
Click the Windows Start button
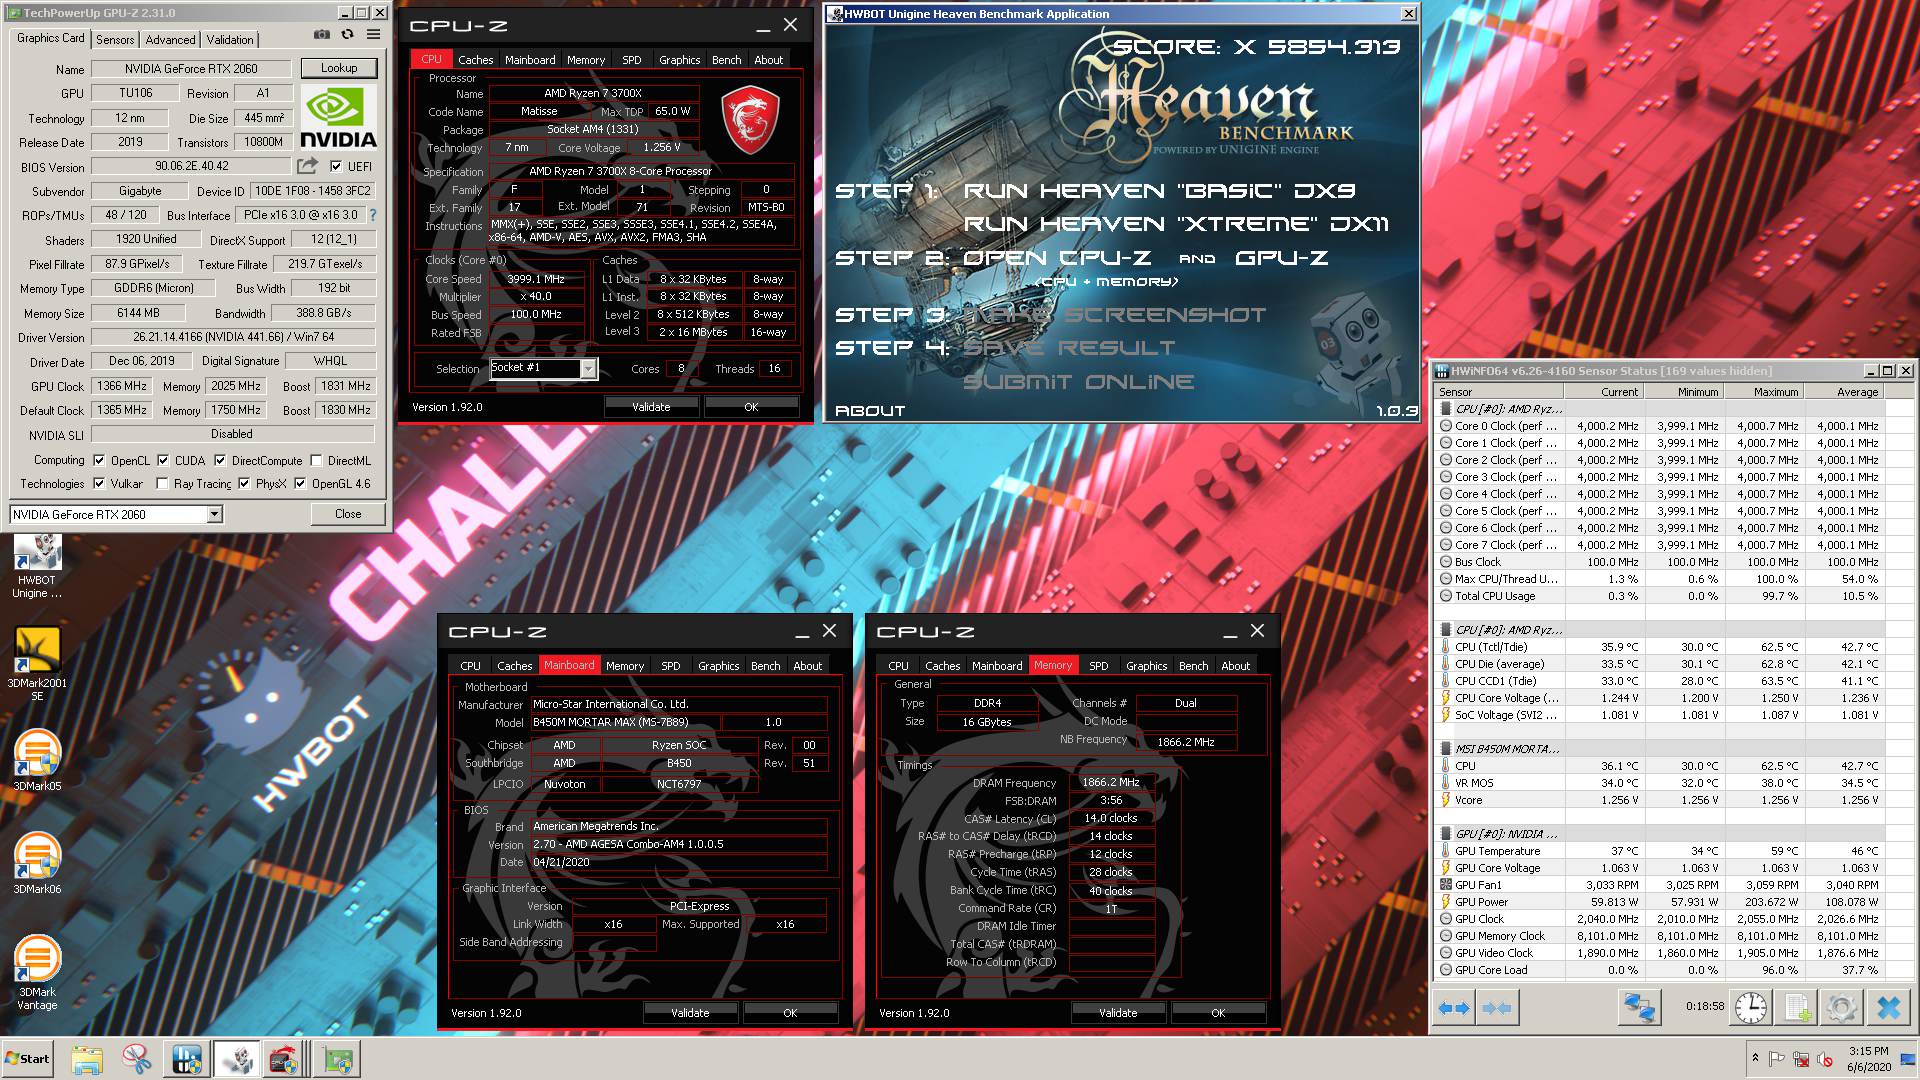pyautogui.click(x=28, y=1059)
